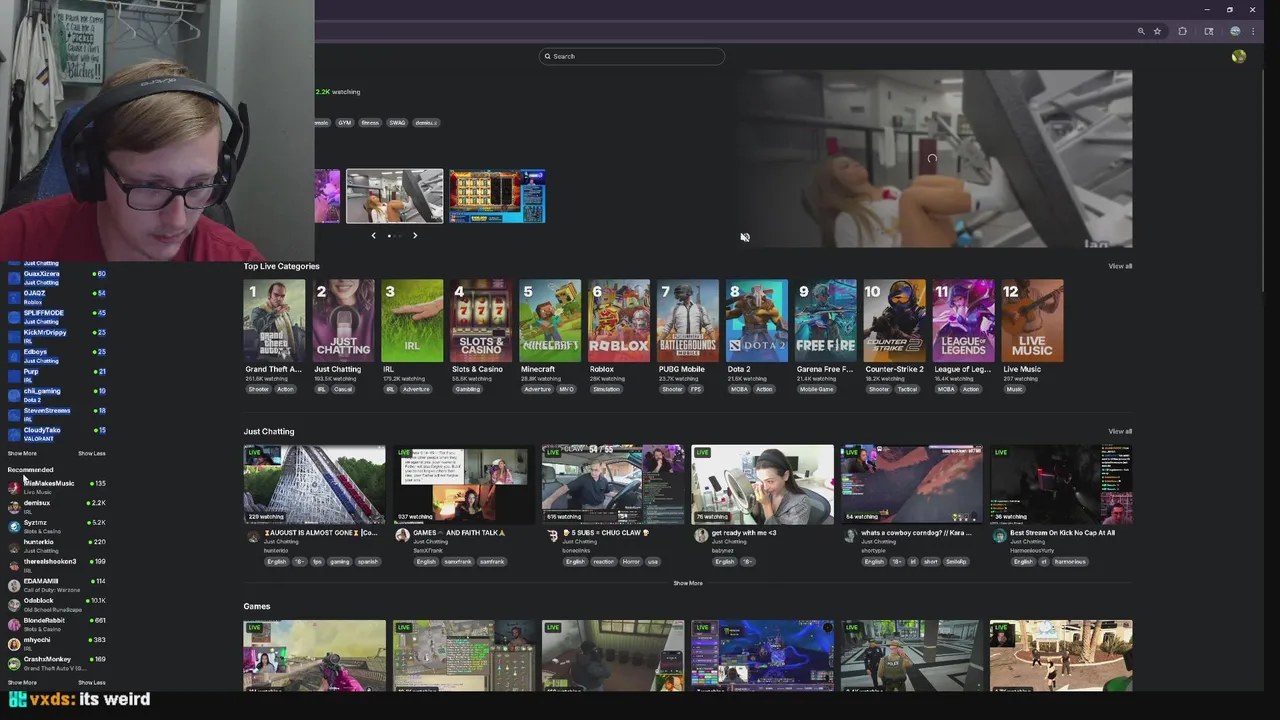
Task: Open therealshookon3 channel in sidebar
Action: click(57, 565)
